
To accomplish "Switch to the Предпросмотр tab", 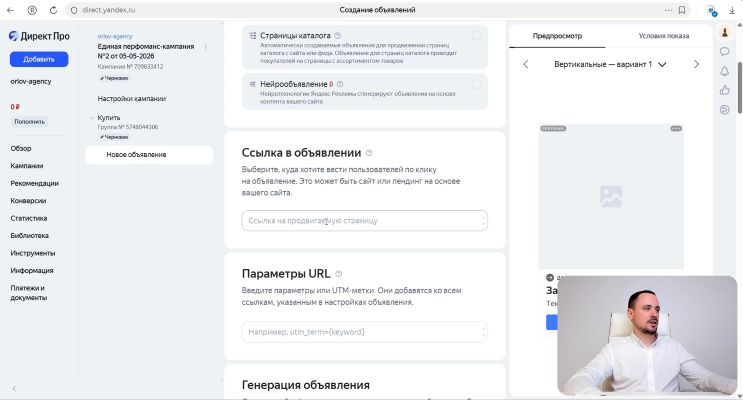I will pos(557,36).
